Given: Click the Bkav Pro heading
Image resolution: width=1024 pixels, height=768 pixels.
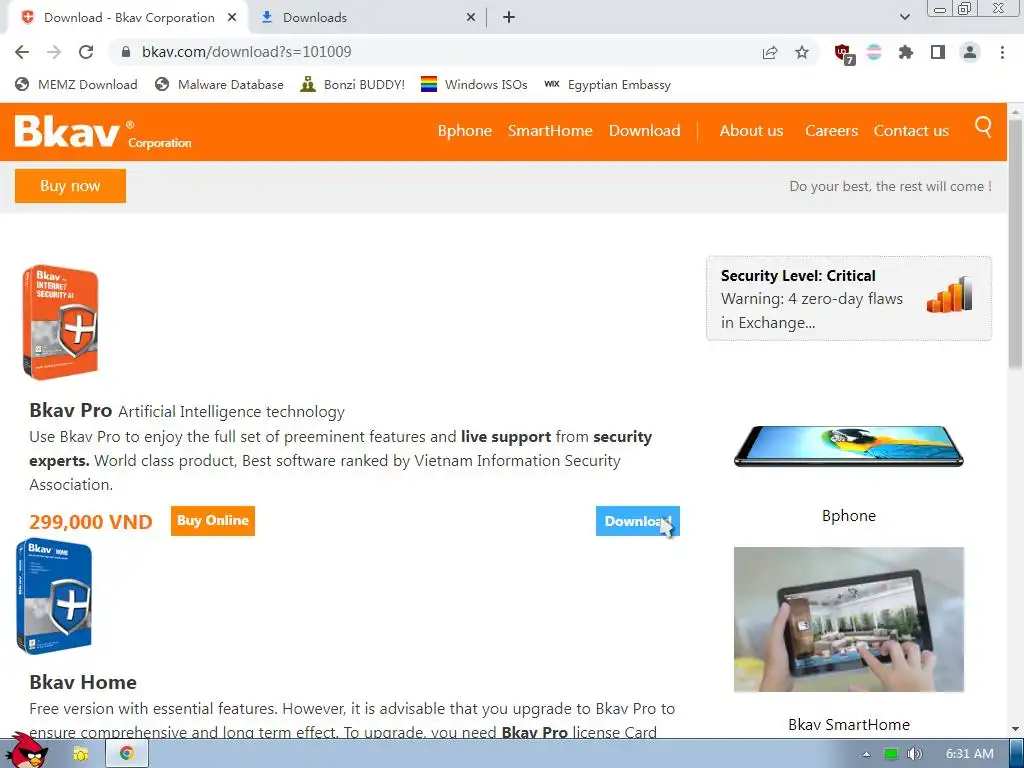Looking at the screenshot, I should coord(71,411).
